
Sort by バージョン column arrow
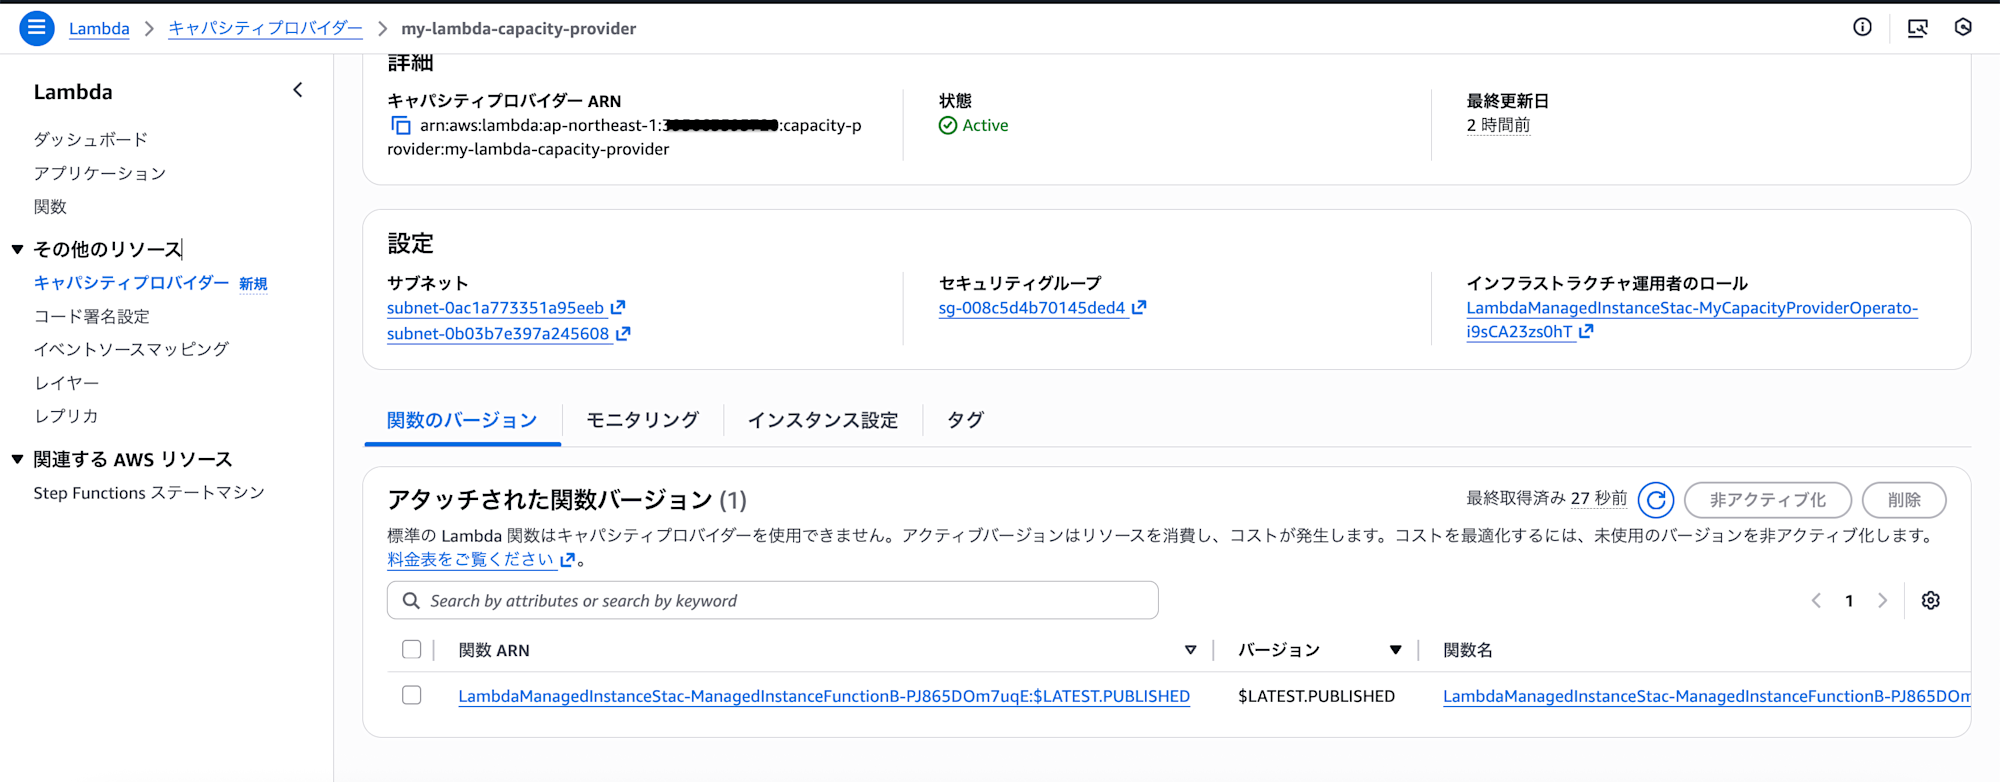(1395, 650)
